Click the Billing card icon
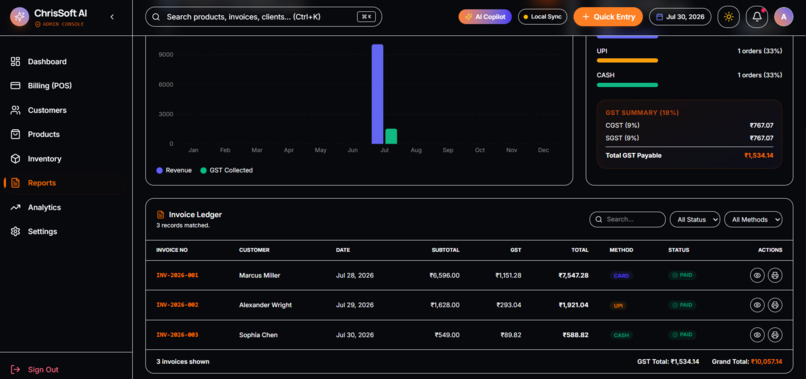The height and width of the screenshot is (379, 806). click(x=15, y=86)
